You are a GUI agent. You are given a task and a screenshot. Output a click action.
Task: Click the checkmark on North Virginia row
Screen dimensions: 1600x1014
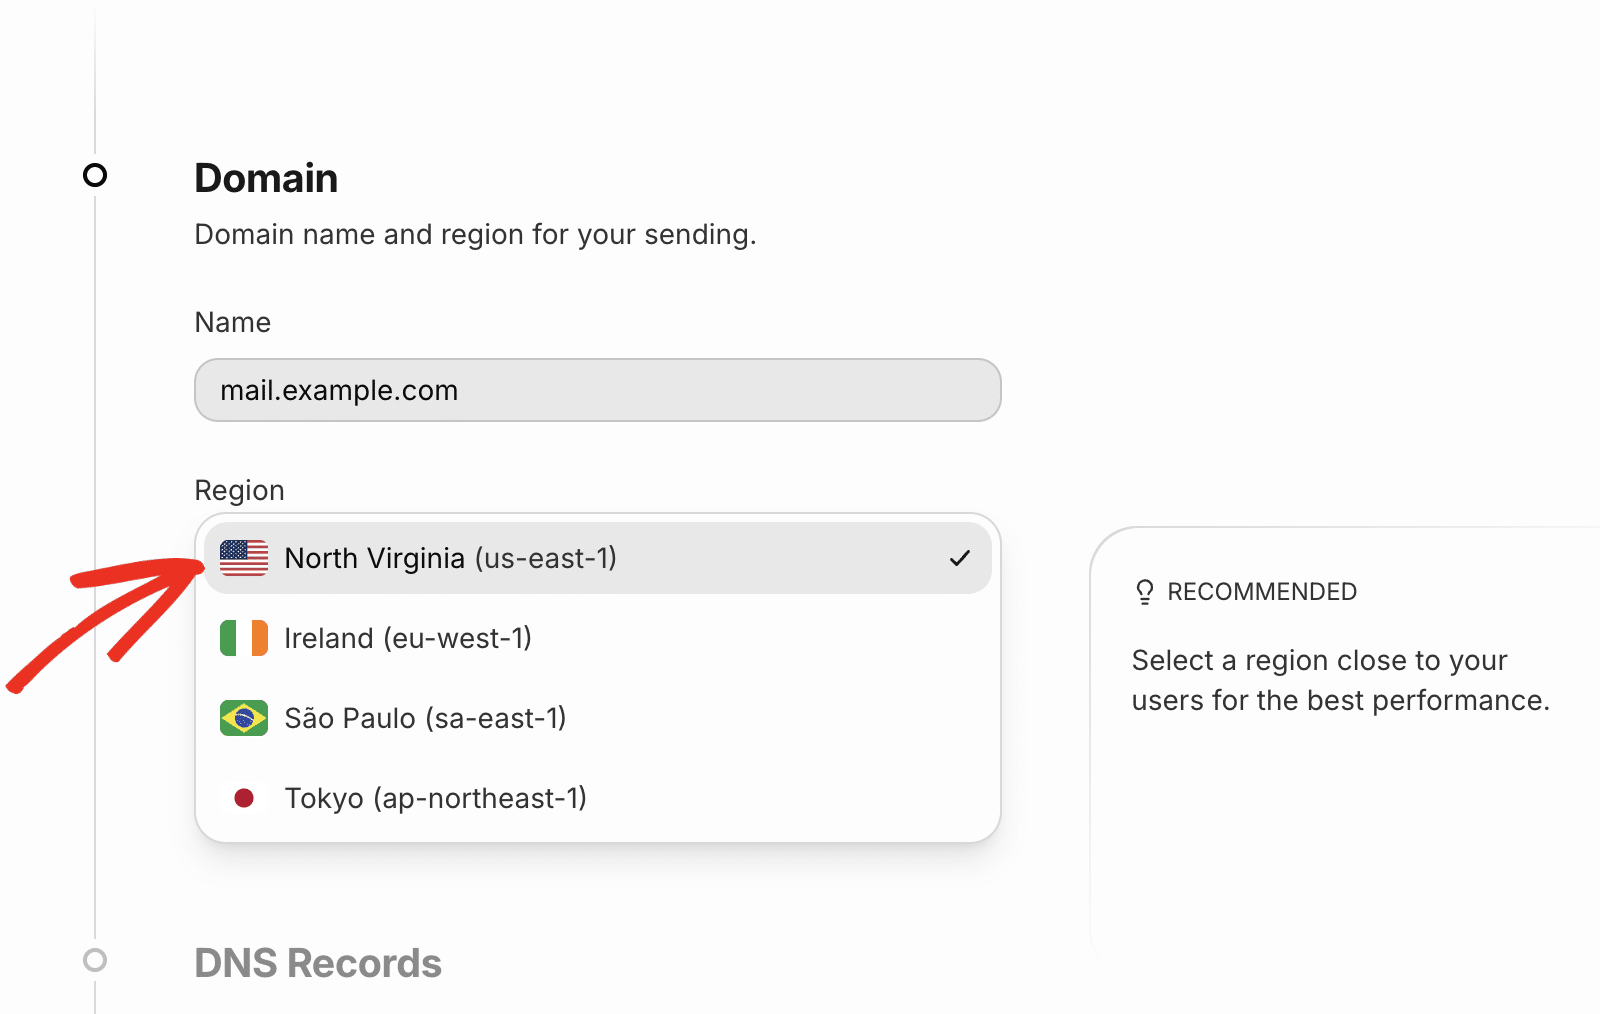click(960, 558)
